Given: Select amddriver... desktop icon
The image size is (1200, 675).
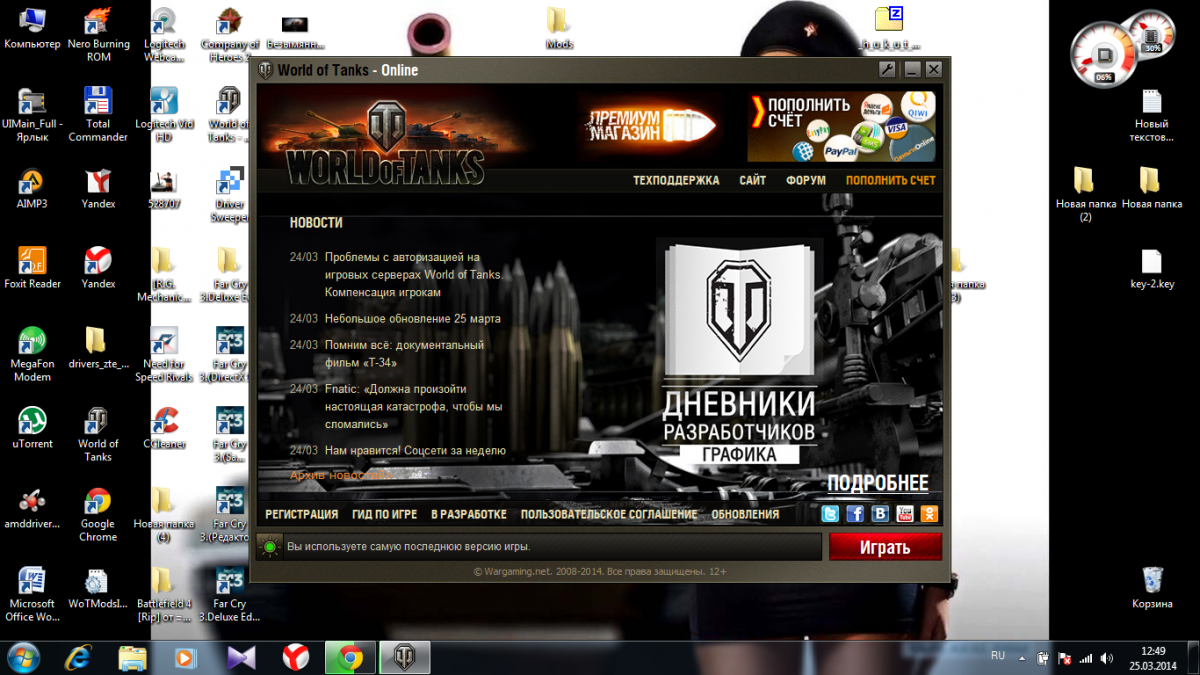Looking at the screenshot, I should pyautogui.click(x=32, y=508).
